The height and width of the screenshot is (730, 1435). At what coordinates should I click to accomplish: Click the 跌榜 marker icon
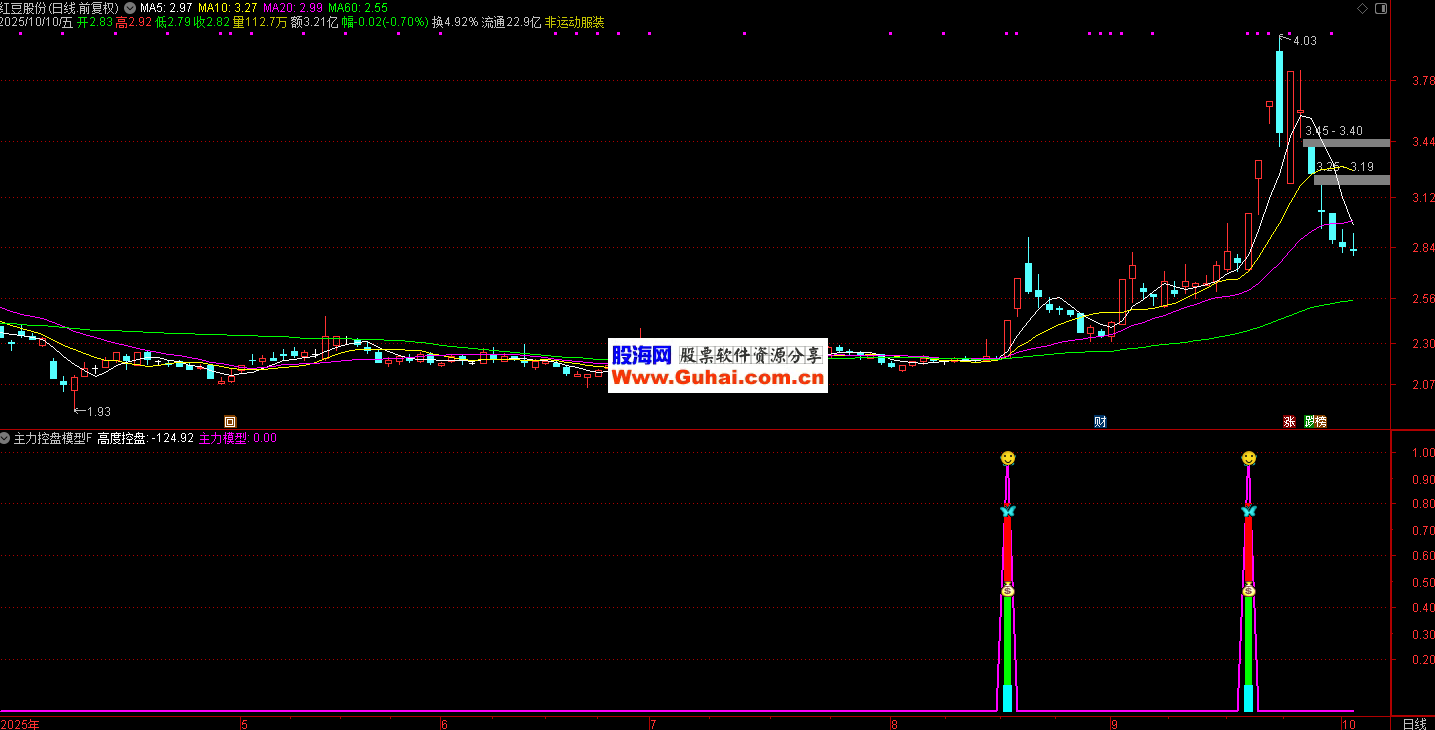[1315, 422]
